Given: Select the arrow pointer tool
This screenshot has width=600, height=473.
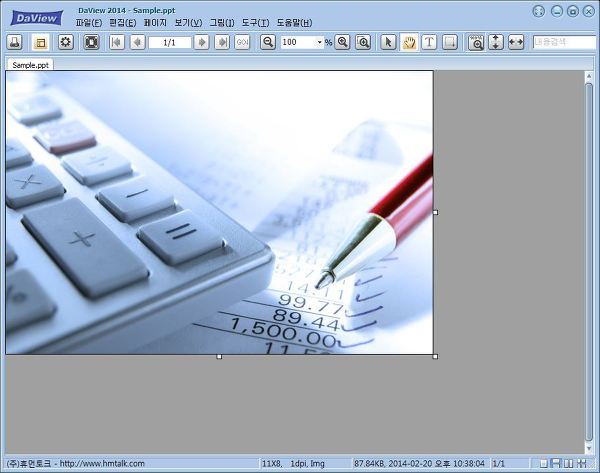Looking at the screenshot, I should [388, 42].
